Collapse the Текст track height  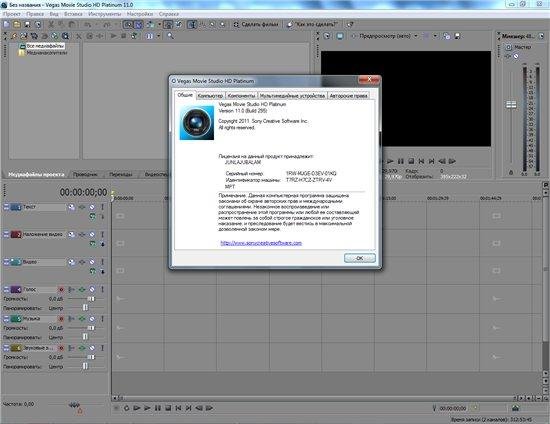point(6,207)
